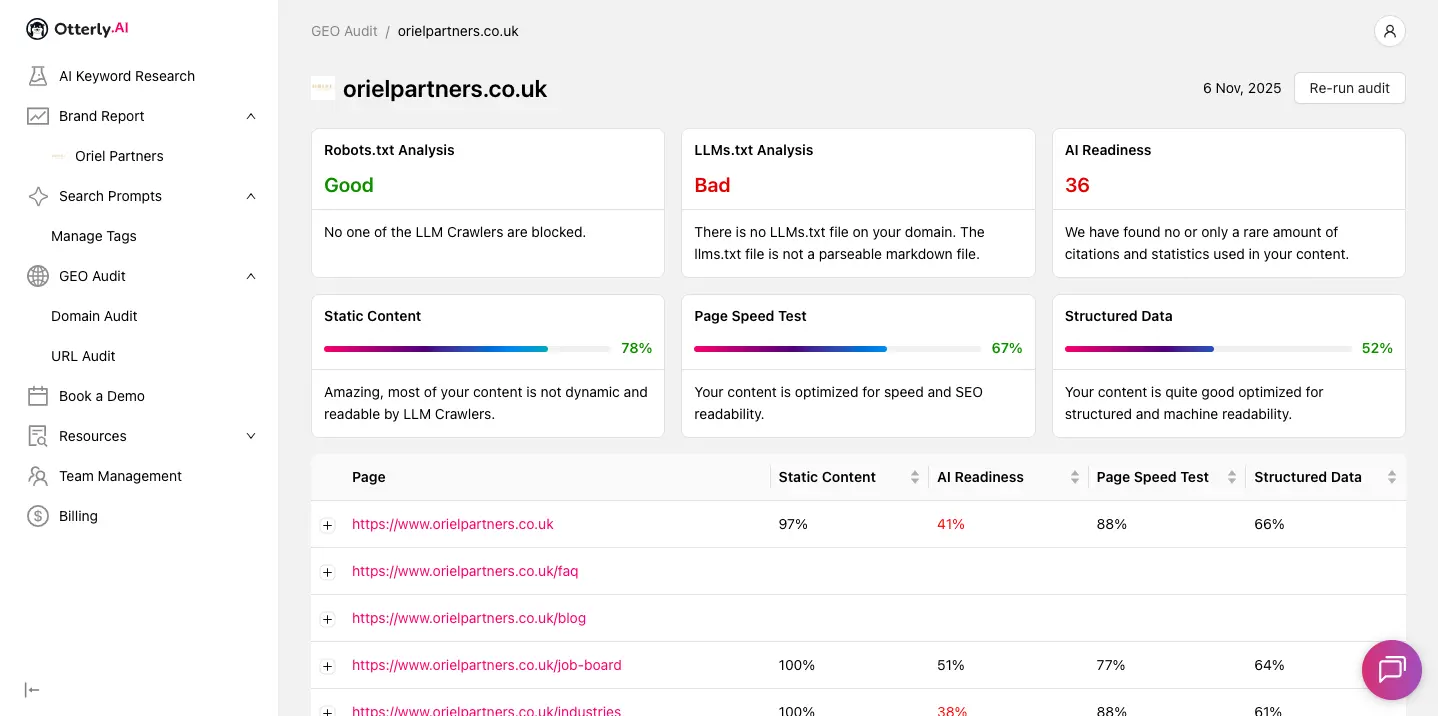Image resolution: width=1438 pixels, height=716 pixels.
Task: Expand the job-board page row
Action: (x=327, y=666)
